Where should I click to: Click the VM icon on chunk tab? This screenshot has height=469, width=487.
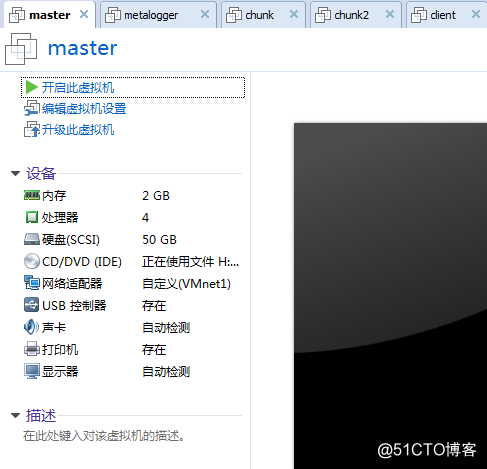[234, 15]
